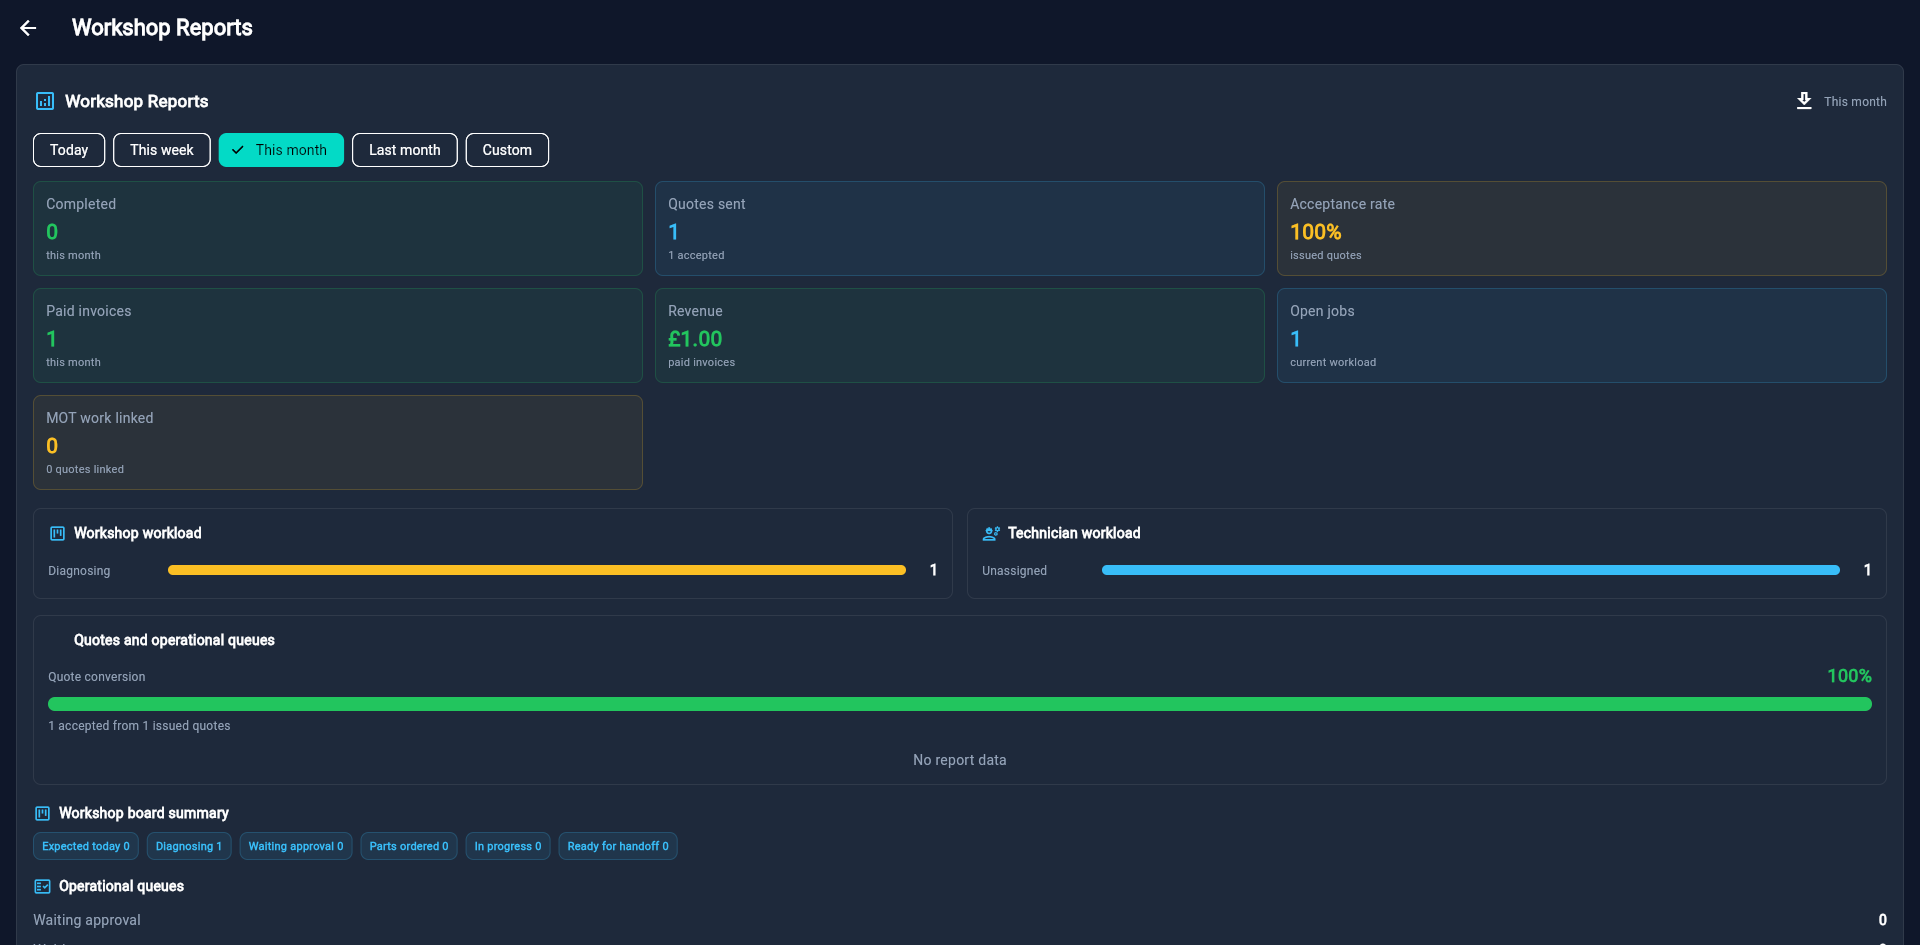Click the download report icon

(1804, 101)
